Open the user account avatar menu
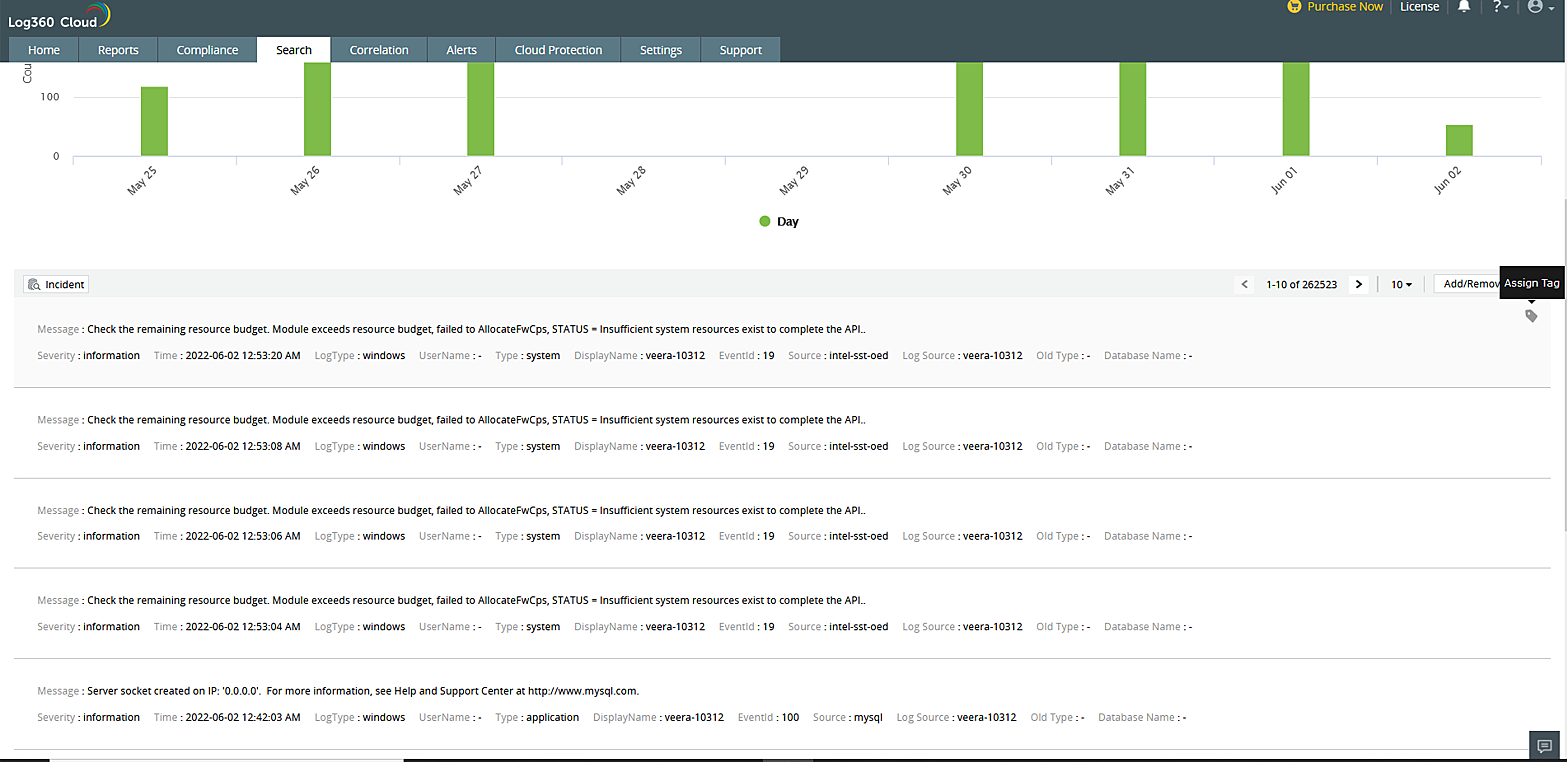Image resolution: width=1567 pixels, height=762 pixels. (1540, 7)
